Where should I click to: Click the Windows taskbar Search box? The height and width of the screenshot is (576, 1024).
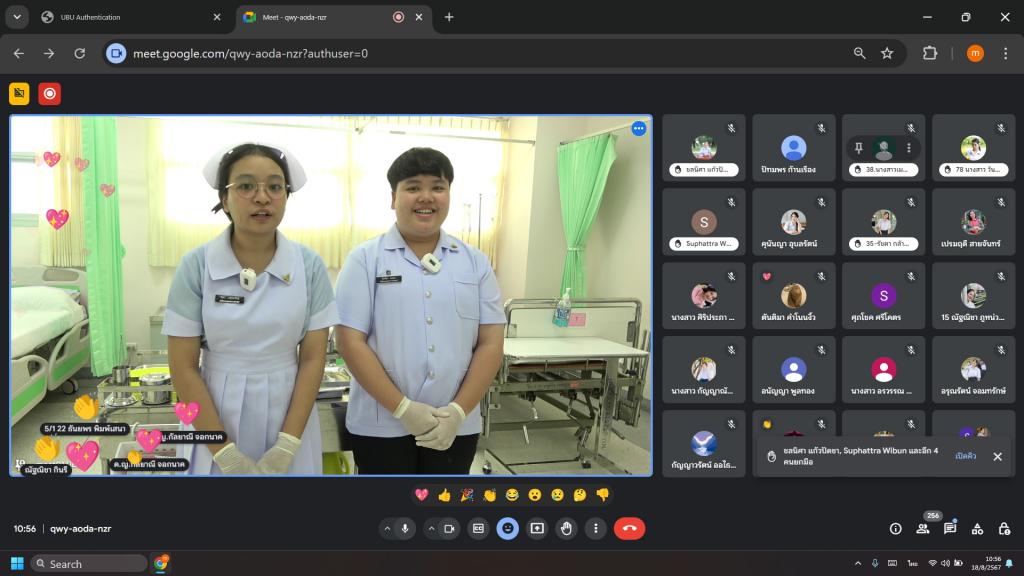coord(89,563)
